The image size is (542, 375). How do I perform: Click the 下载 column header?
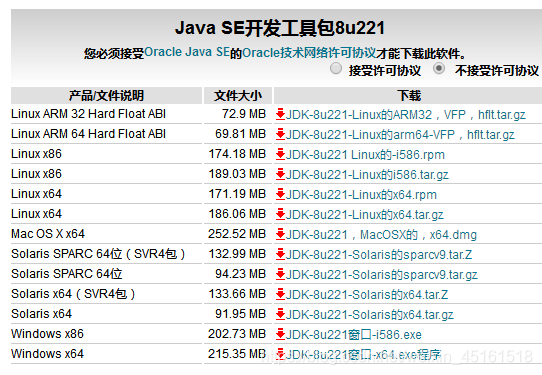pos(408,95)
